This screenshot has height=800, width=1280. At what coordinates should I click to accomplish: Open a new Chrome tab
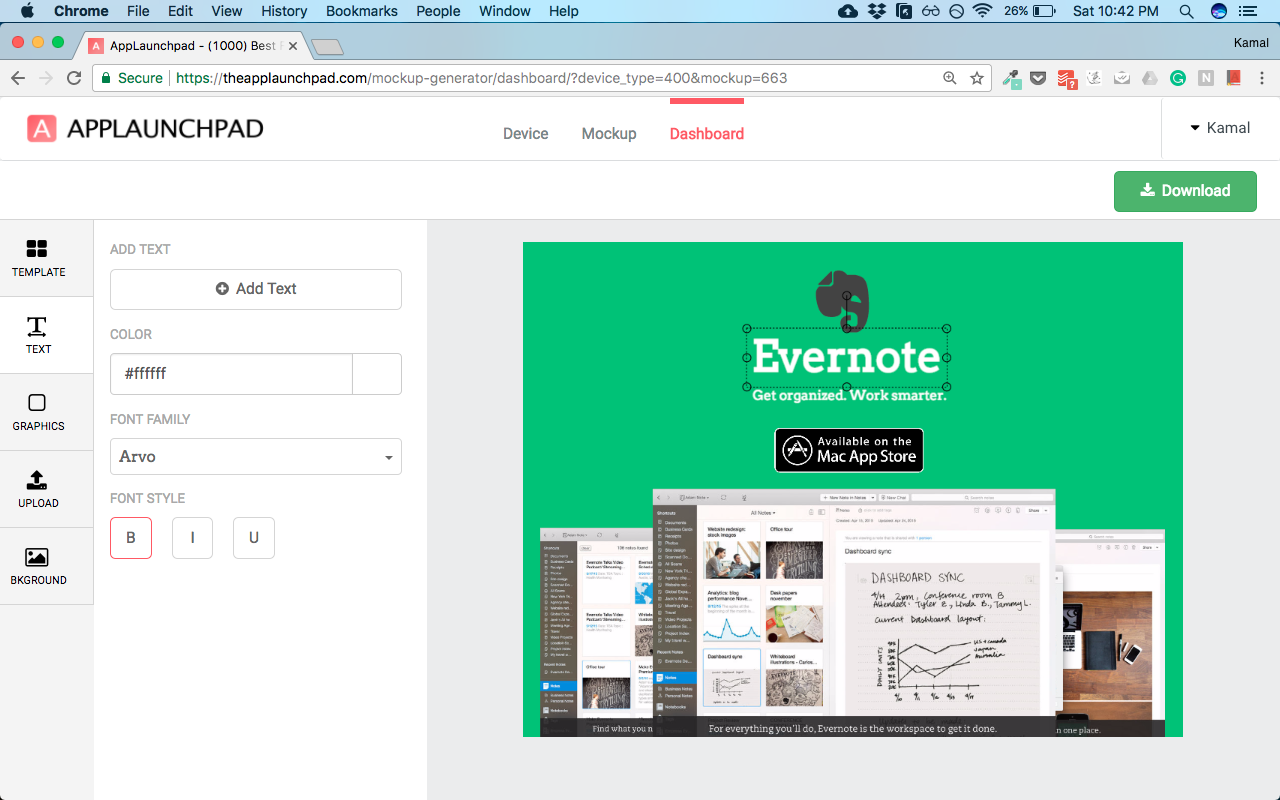click(327, 47)
